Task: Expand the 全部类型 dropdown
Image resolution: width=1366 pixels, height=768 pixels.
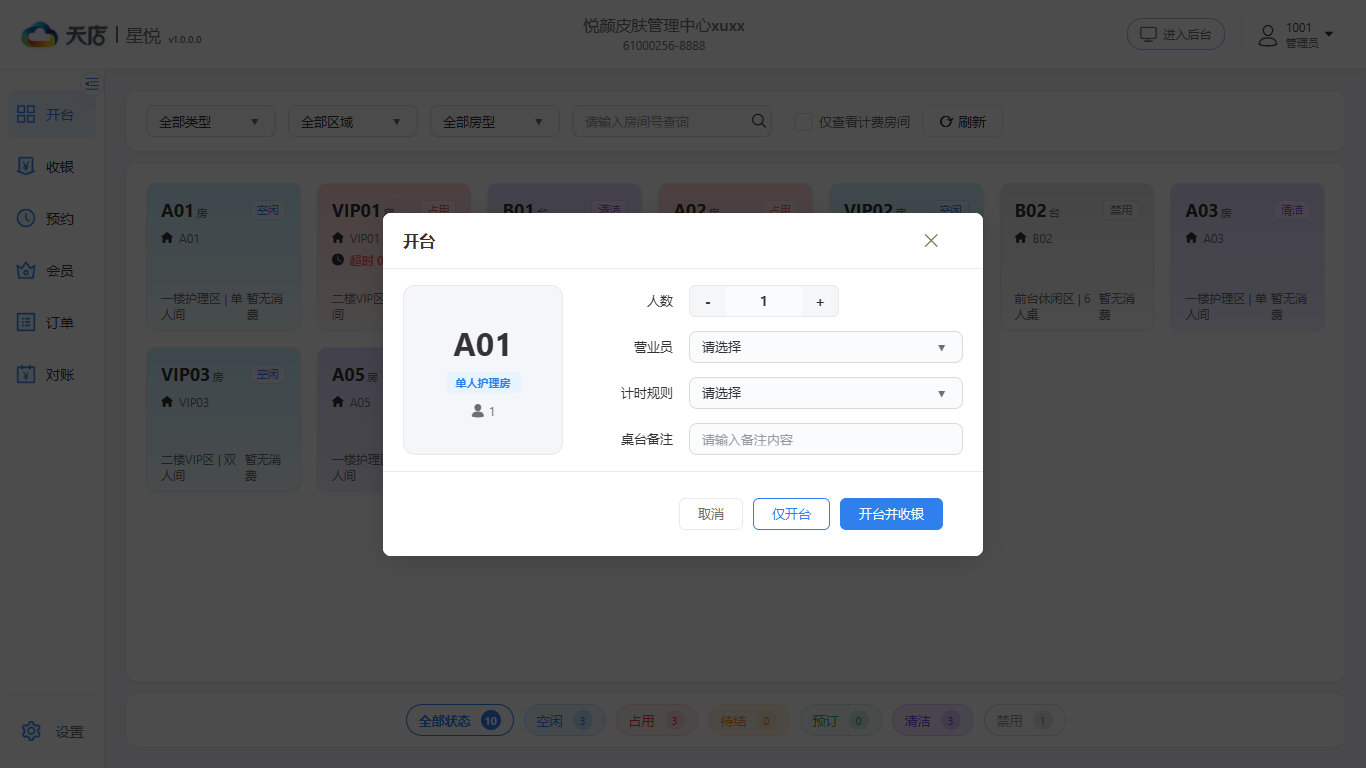Action: (x=210, y=121)
